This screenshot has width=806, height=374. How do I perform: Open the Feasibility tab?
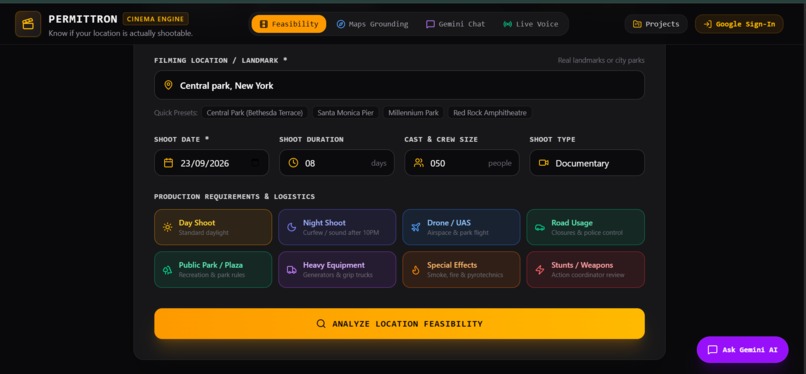click(x=288, y=24)
